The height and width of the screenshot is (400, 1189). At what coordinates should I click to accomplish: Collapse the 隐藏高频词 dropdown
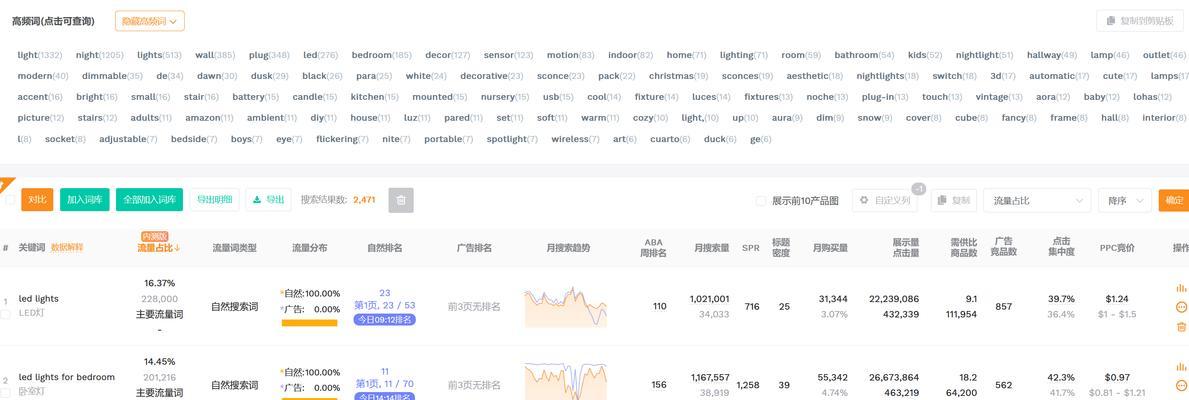149,21
